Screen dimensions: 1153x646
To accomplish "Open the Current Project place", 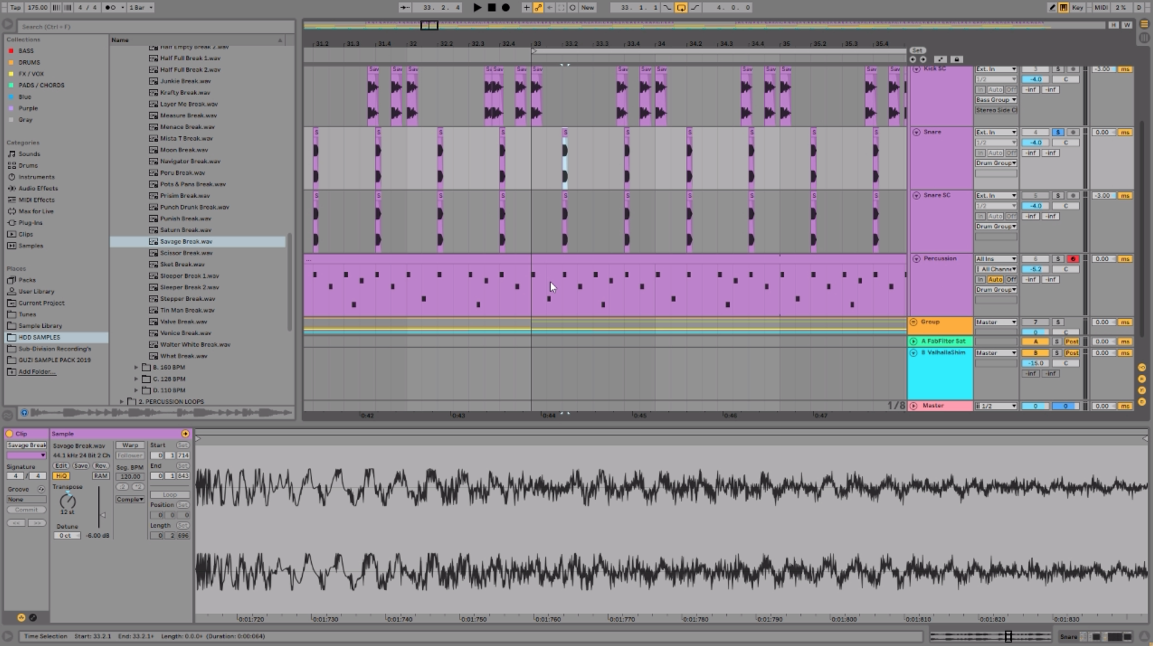I will pyautogui.click(x=41, y=303).
